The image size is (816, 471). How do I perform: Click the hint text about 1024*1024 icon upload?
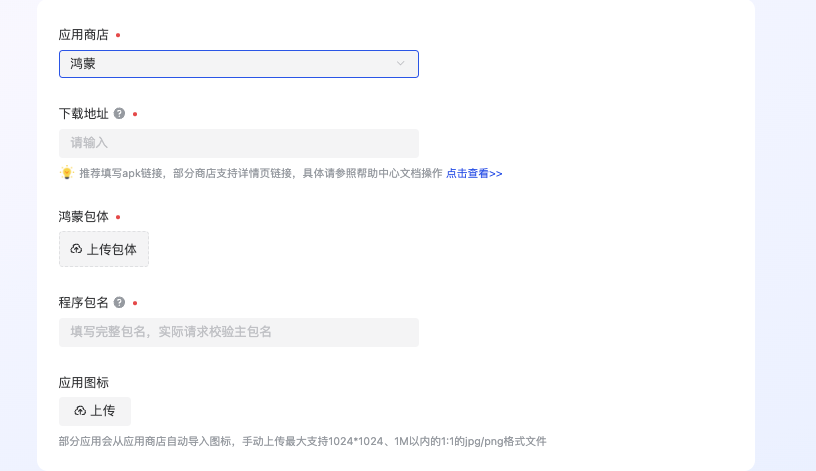click(302, 441)
